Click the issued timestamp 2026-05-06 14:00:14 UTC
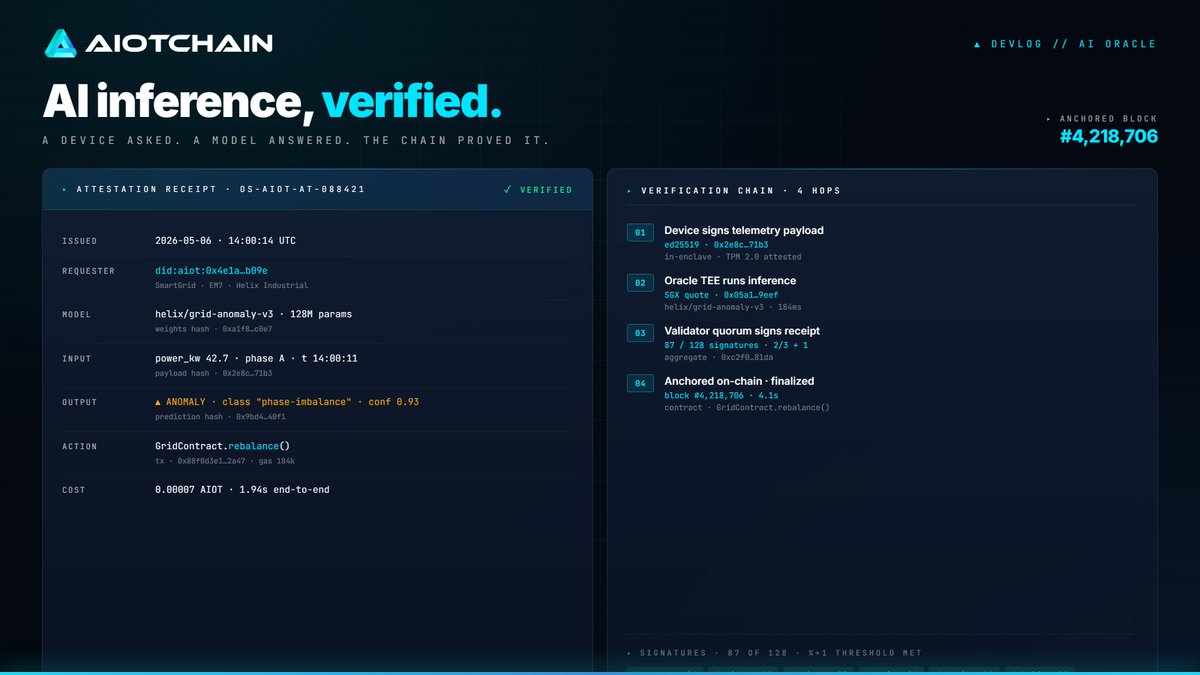Image resolution: width=1200 pixels, height=675 pixels. tap(225, 241)
